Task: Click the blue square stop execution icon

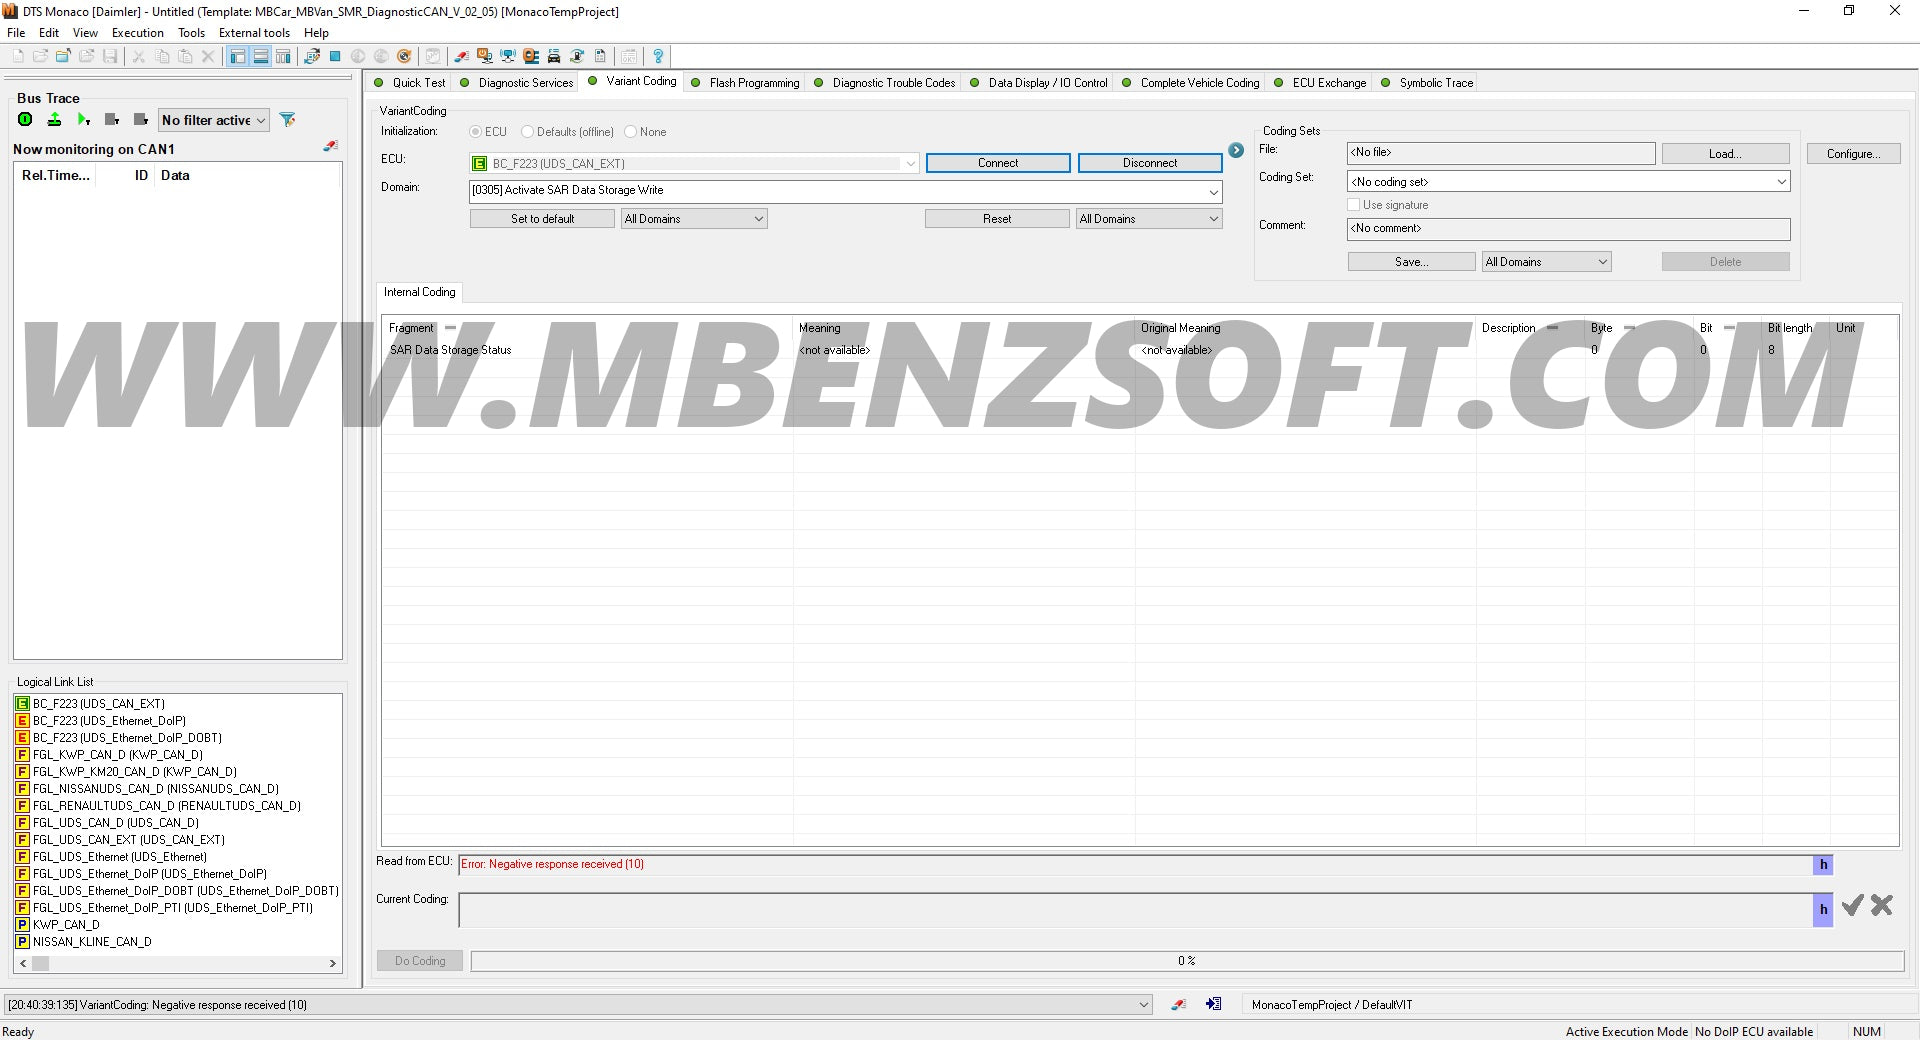Action: pyautogui.click(x=335, y=56)
